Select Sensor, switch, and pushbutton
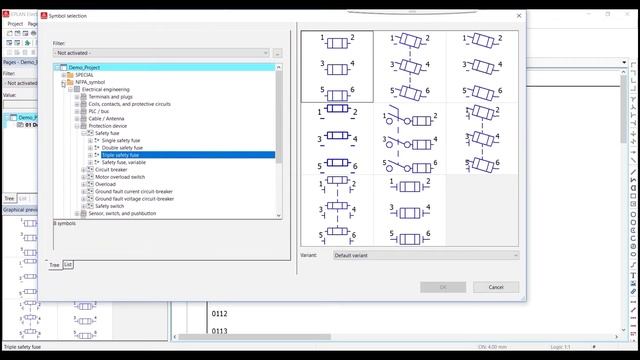This screenshot has width=640, height=360. [x=122, y=213]
